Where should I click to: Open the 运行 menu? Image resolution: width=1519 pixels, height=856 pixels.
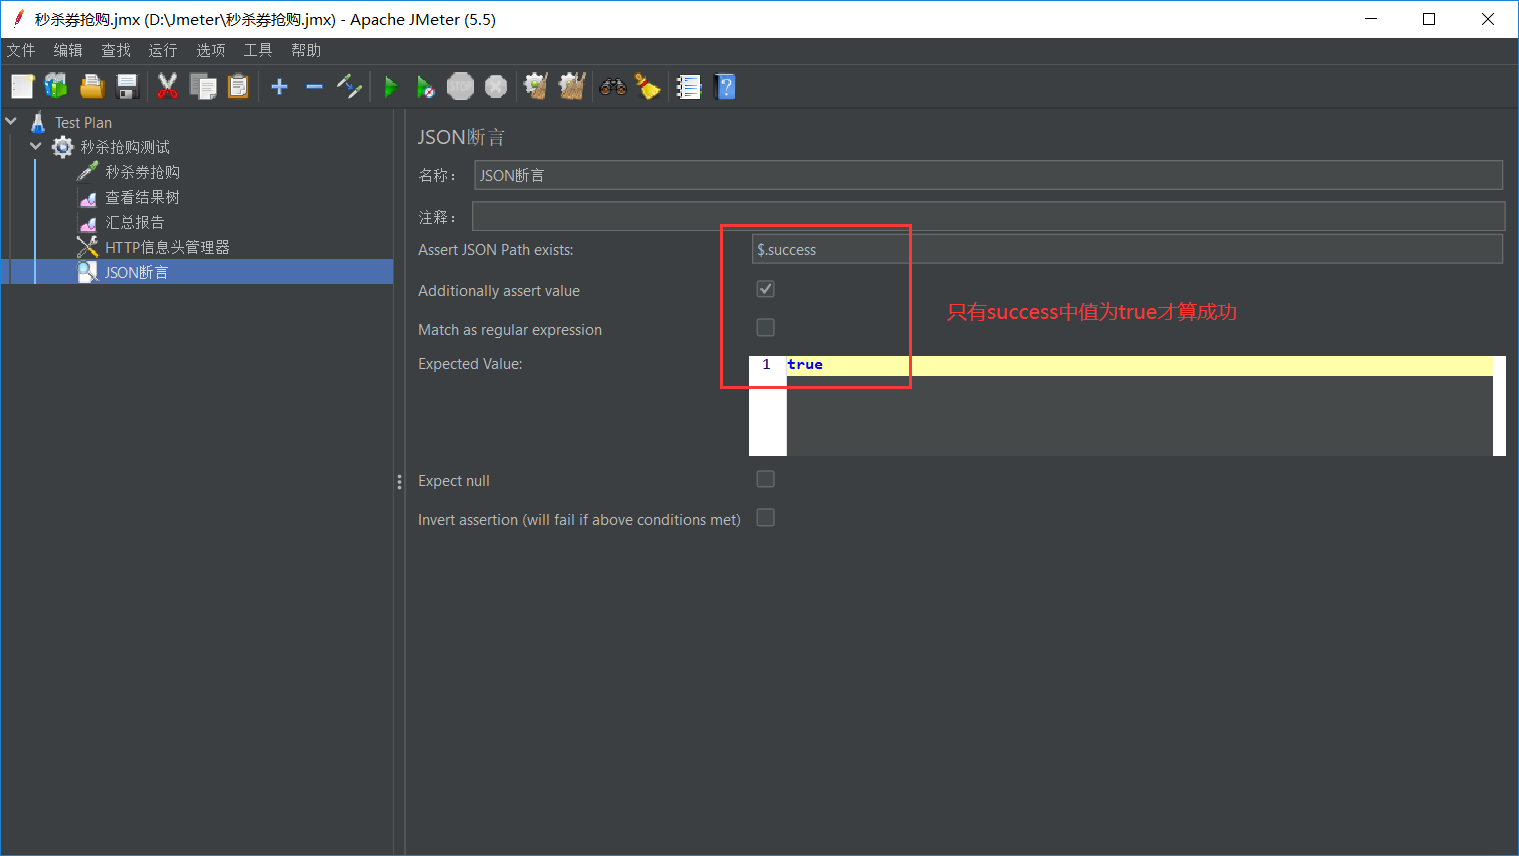tap(163, 50)
